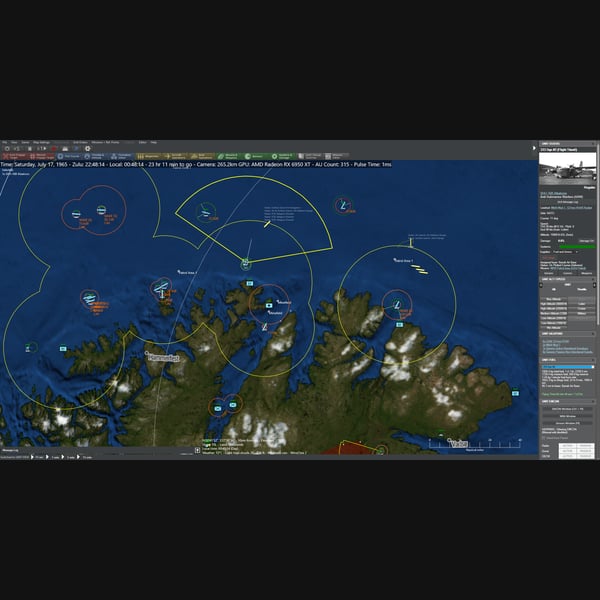Click the Damage Ctrl button
The height and width of the screenshot is (600, 600).
[586, 241]
